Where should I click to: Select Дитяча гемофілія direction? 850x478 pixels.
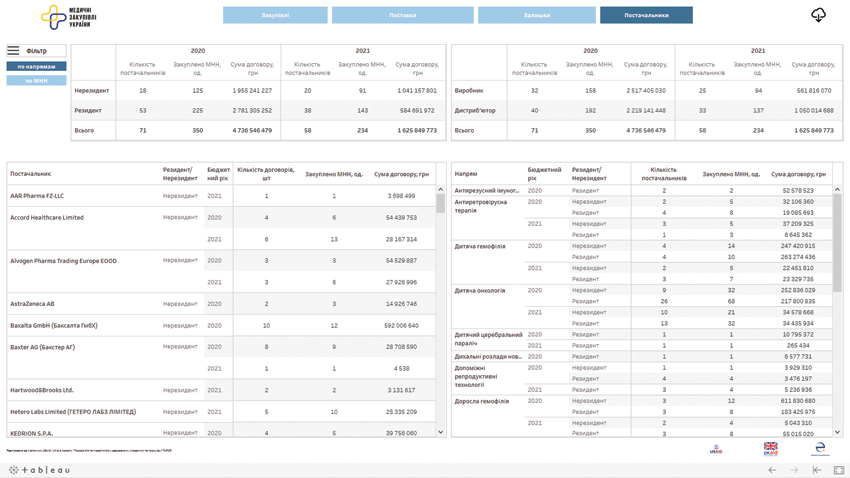[480, 246]
